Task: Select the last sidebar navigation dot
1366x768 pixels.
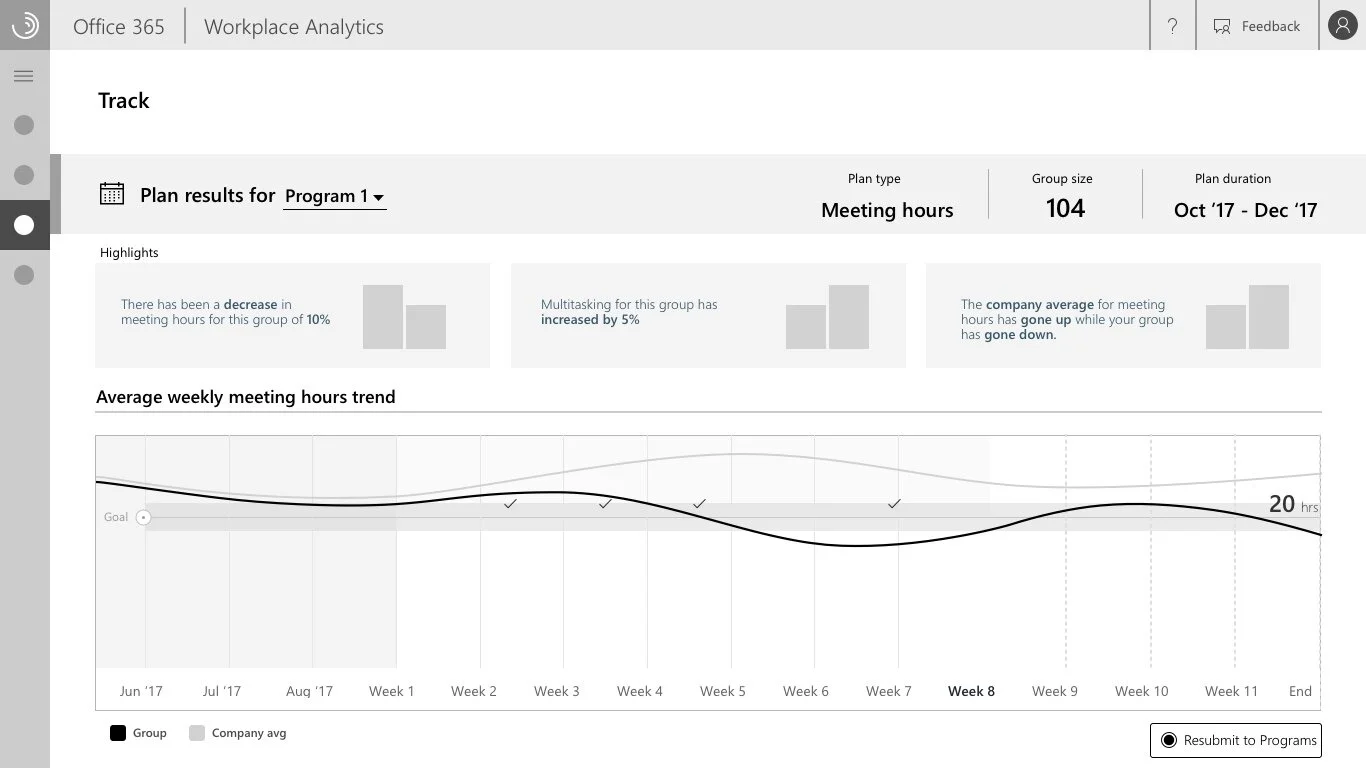Action: pyautogui.click(x=24, y=275)
